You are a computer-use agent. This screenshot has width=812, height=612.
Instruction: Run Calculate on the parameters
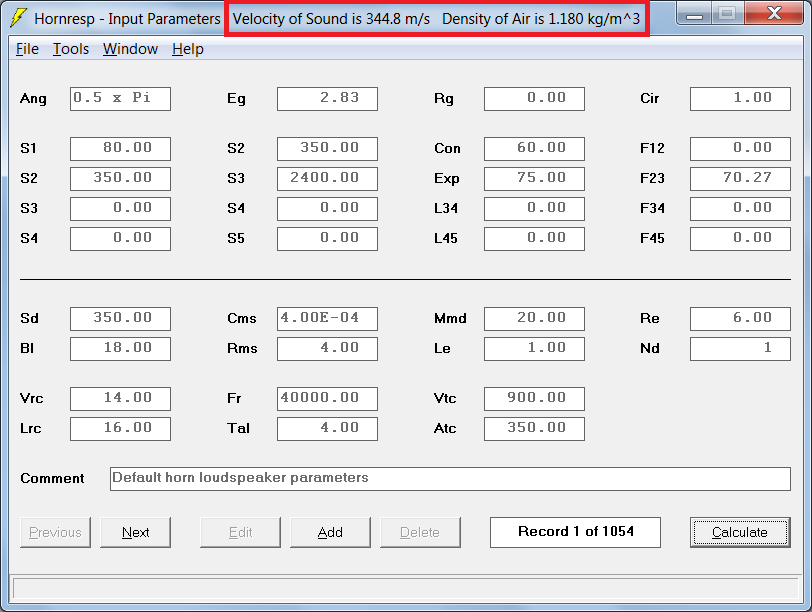tap(740, 532)
